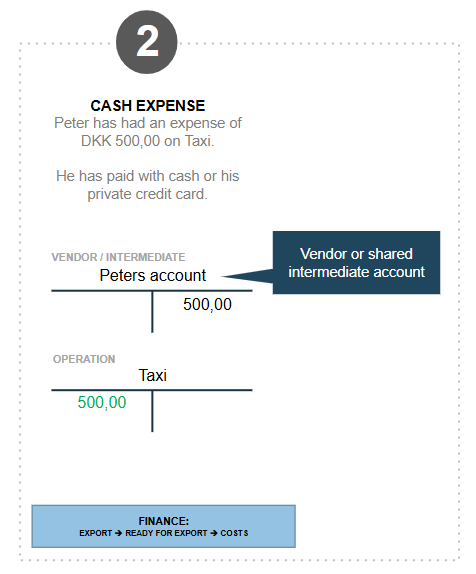Click the COSTS text in finance box
The image size is (476, 574).
tap(234, 533)
